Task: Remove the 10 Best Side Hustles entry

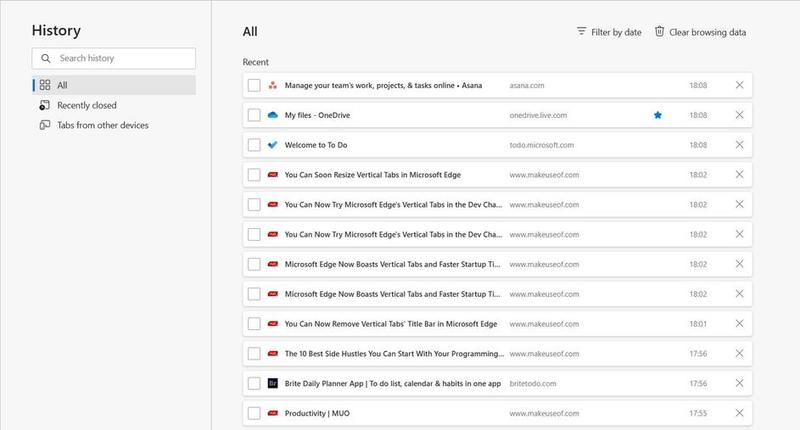Action: click(x=739, y=353)
